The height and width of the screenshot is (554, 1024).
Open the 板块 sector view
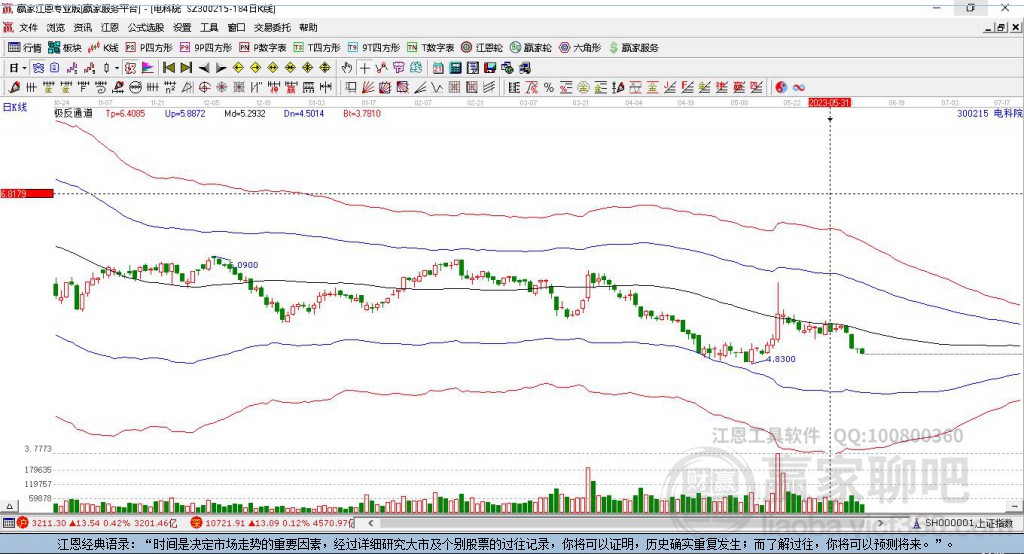(64, 48)
